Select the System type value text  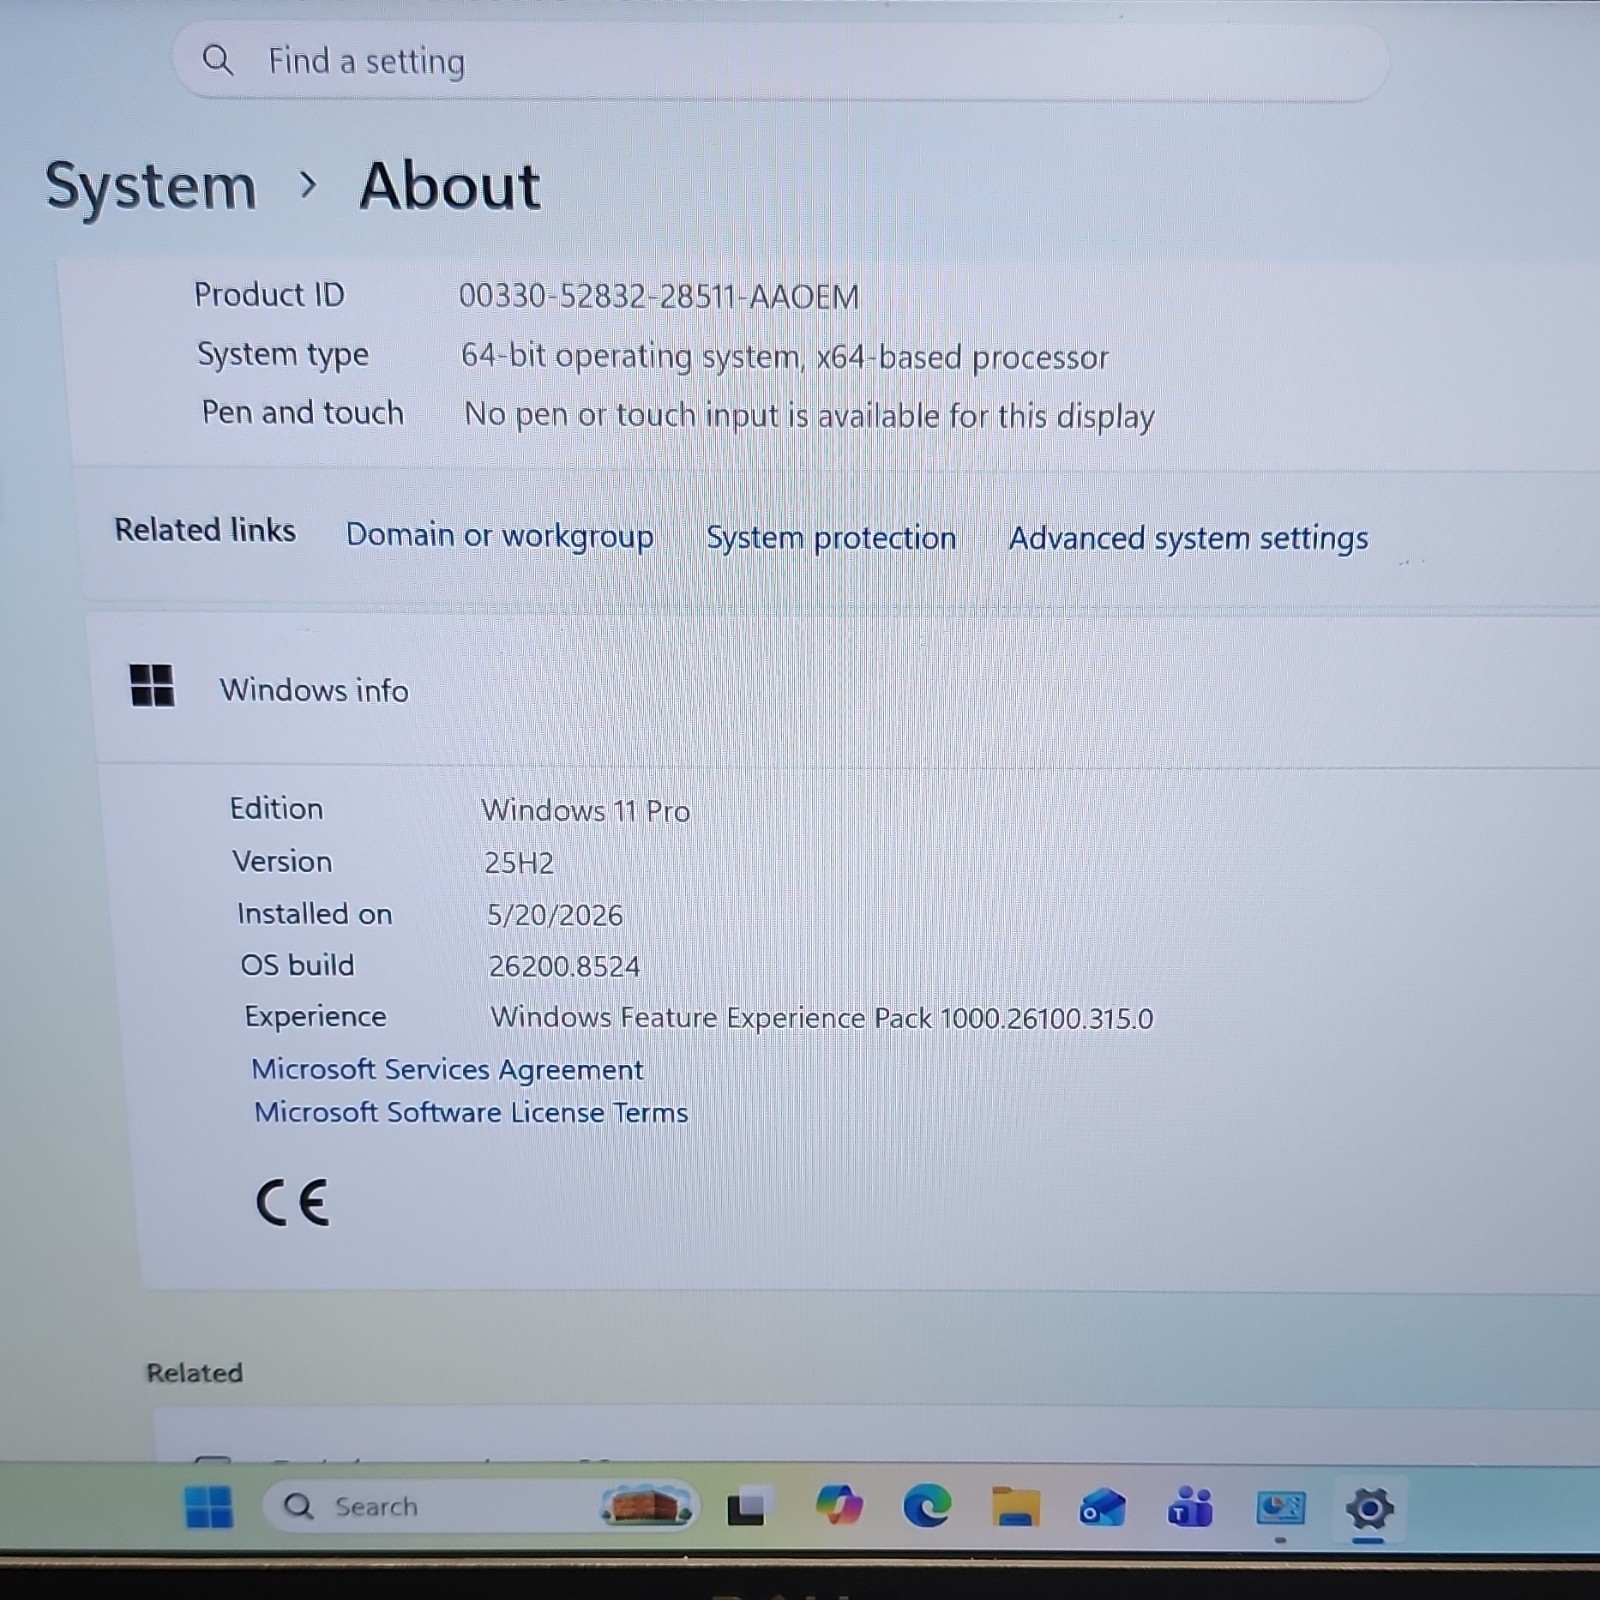pos(785,357)
